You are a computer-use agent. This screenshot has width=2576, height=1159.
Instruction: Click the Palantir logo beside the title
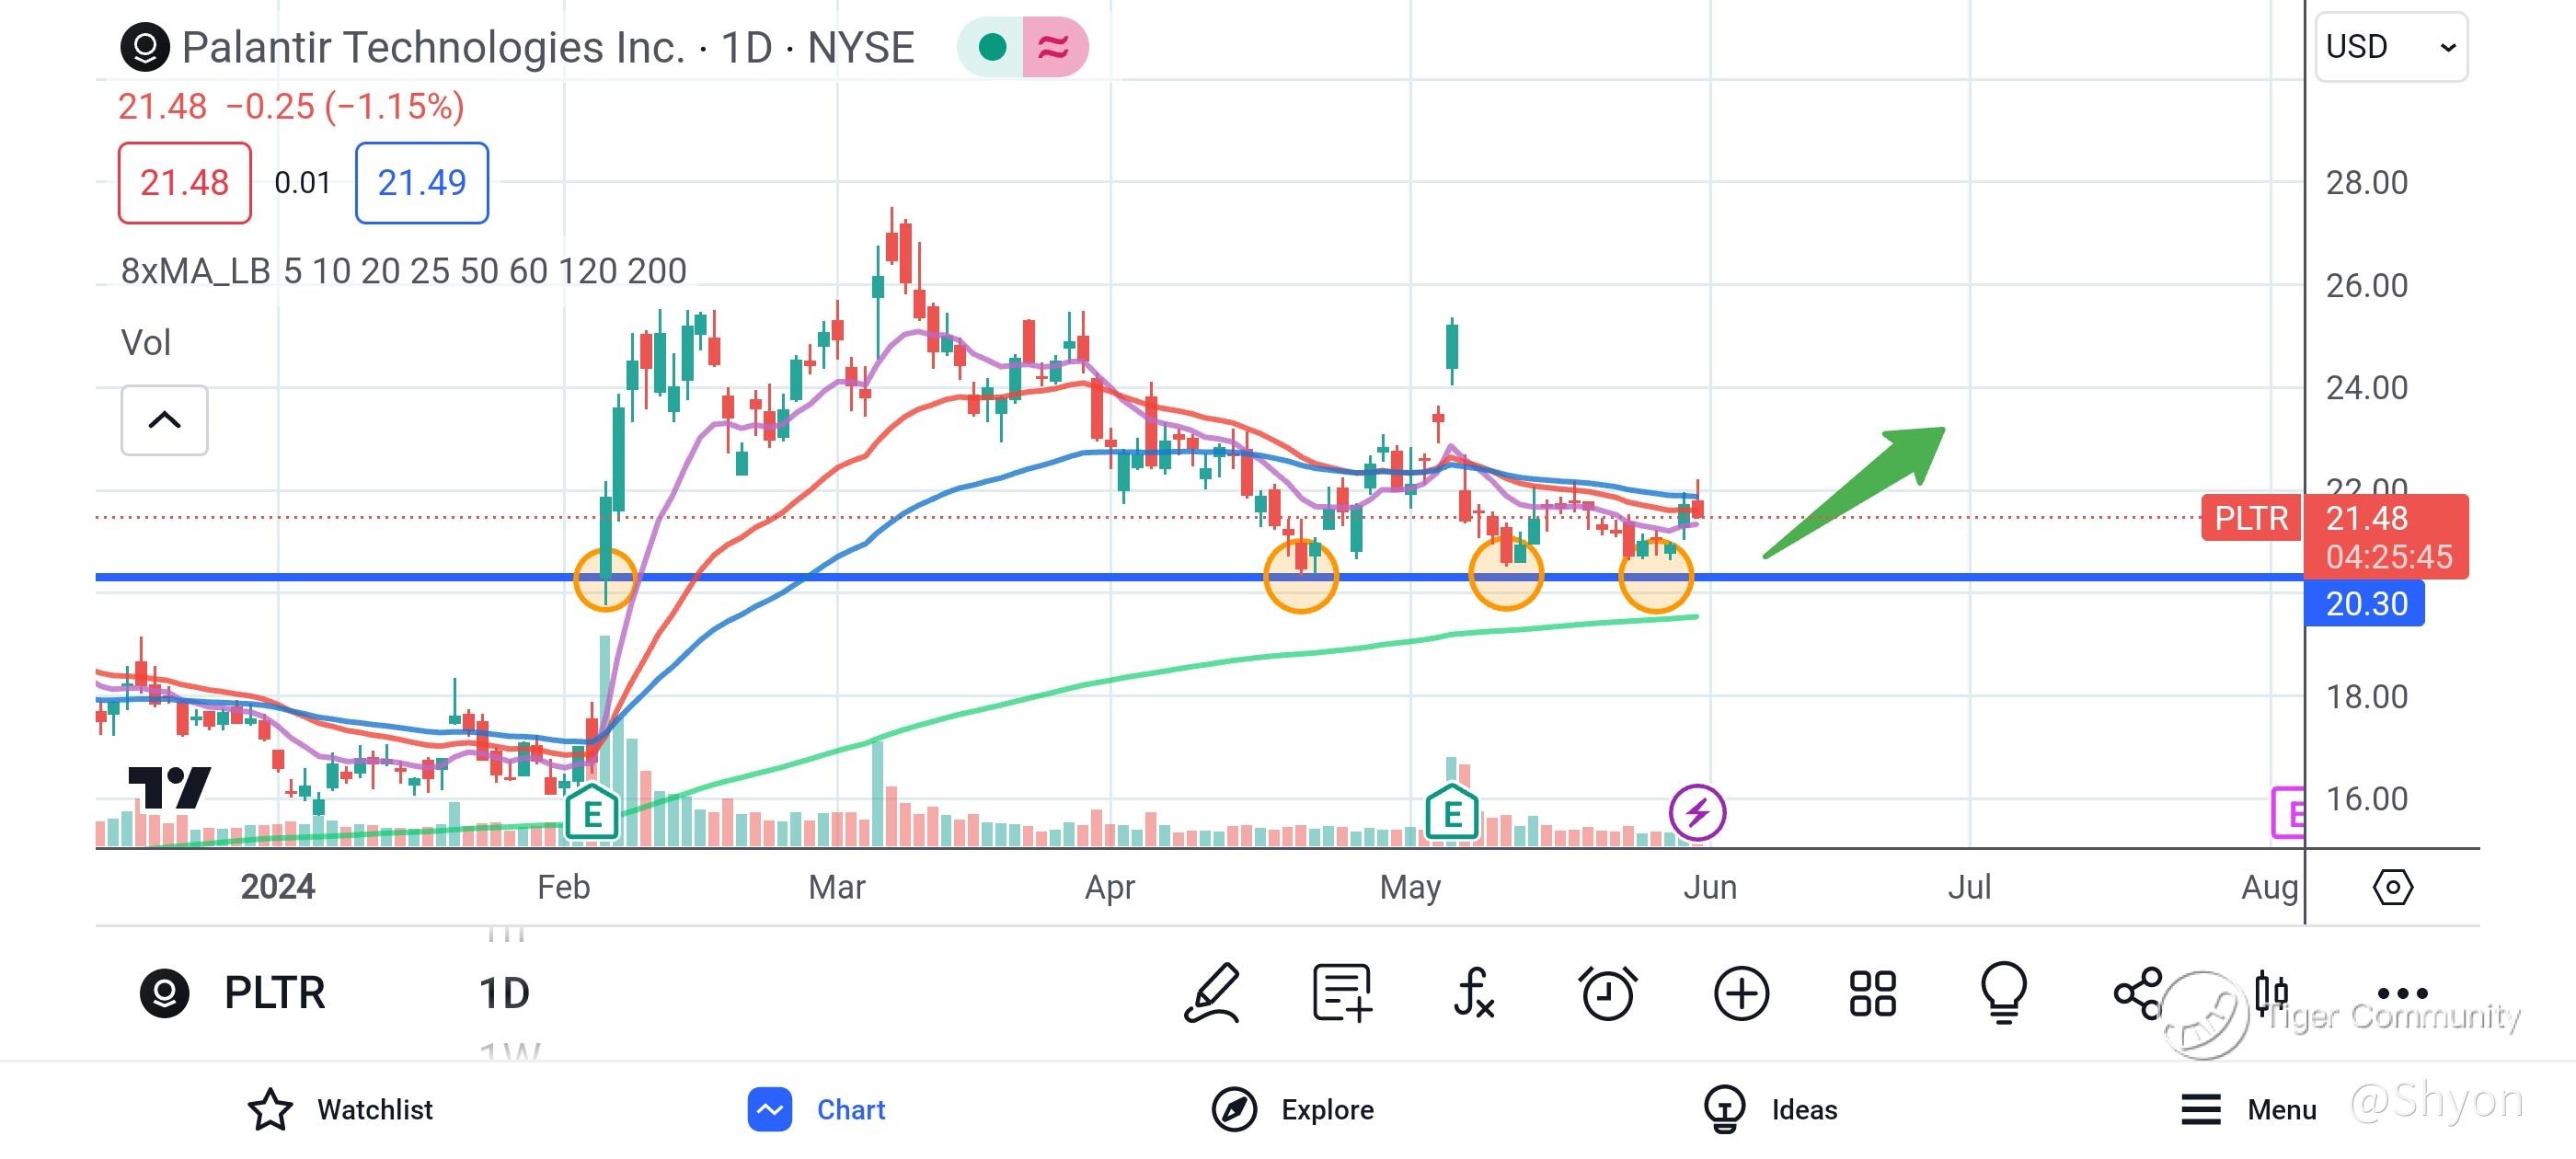(145, 47)
